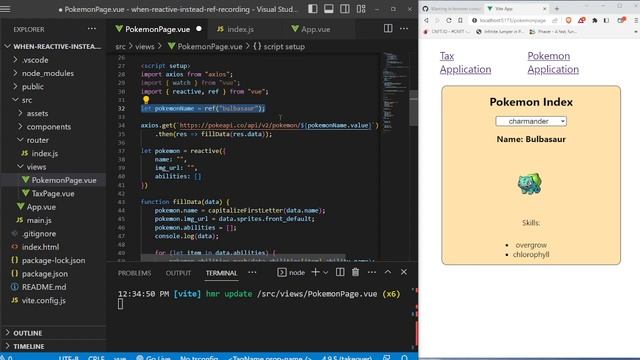Image resolution: width=640 pixels, height=360 pixels.
Task: Toggle primary side bar layout icon
Action: (313, 9)
